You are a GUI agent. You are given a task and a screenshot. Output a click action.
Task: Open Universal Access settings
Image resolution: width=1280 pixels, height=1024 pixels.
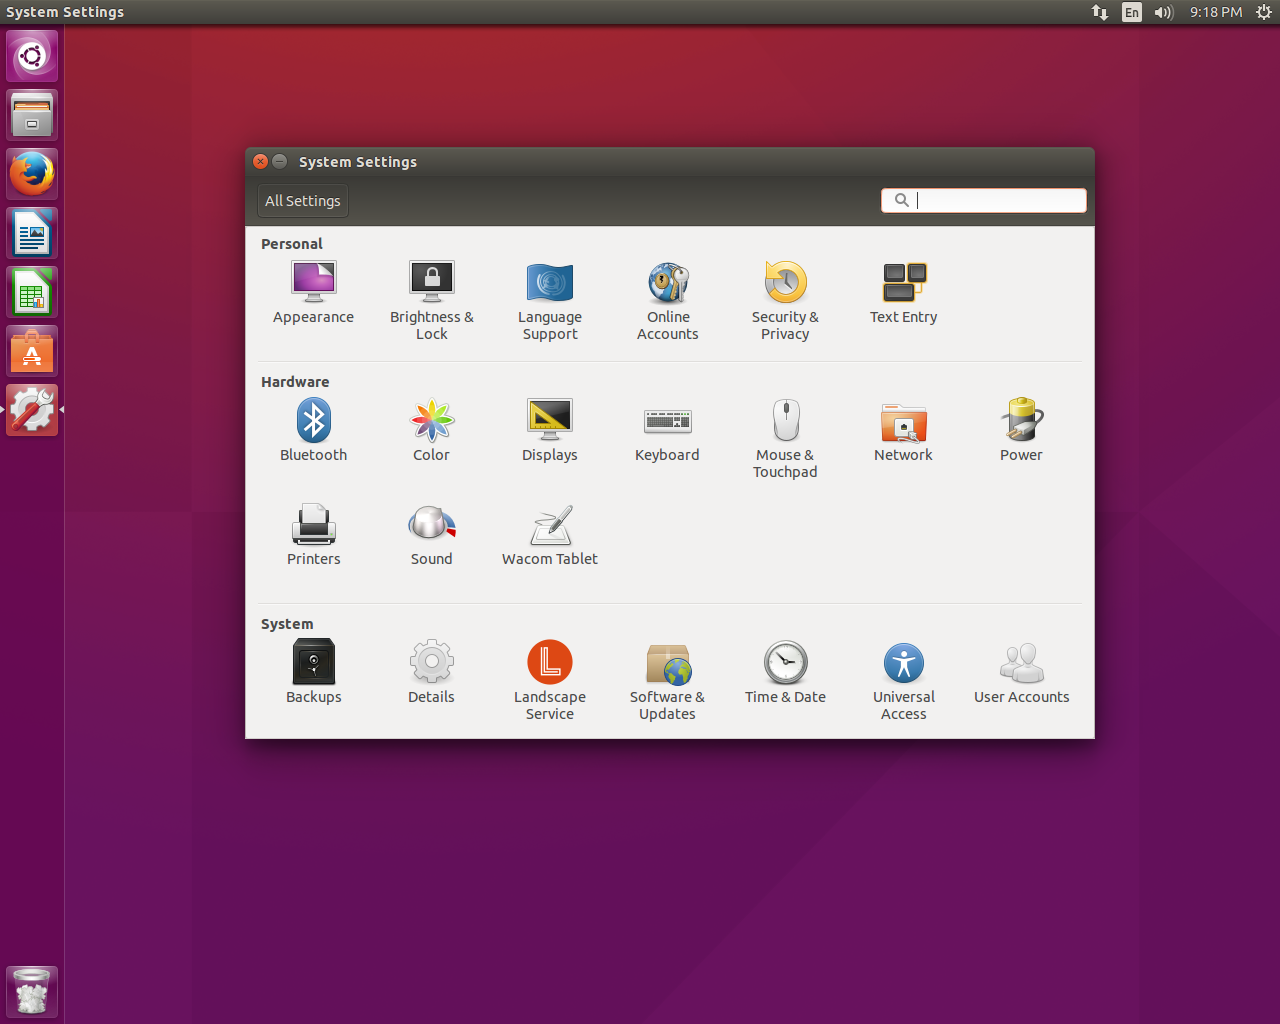(903, 681)
